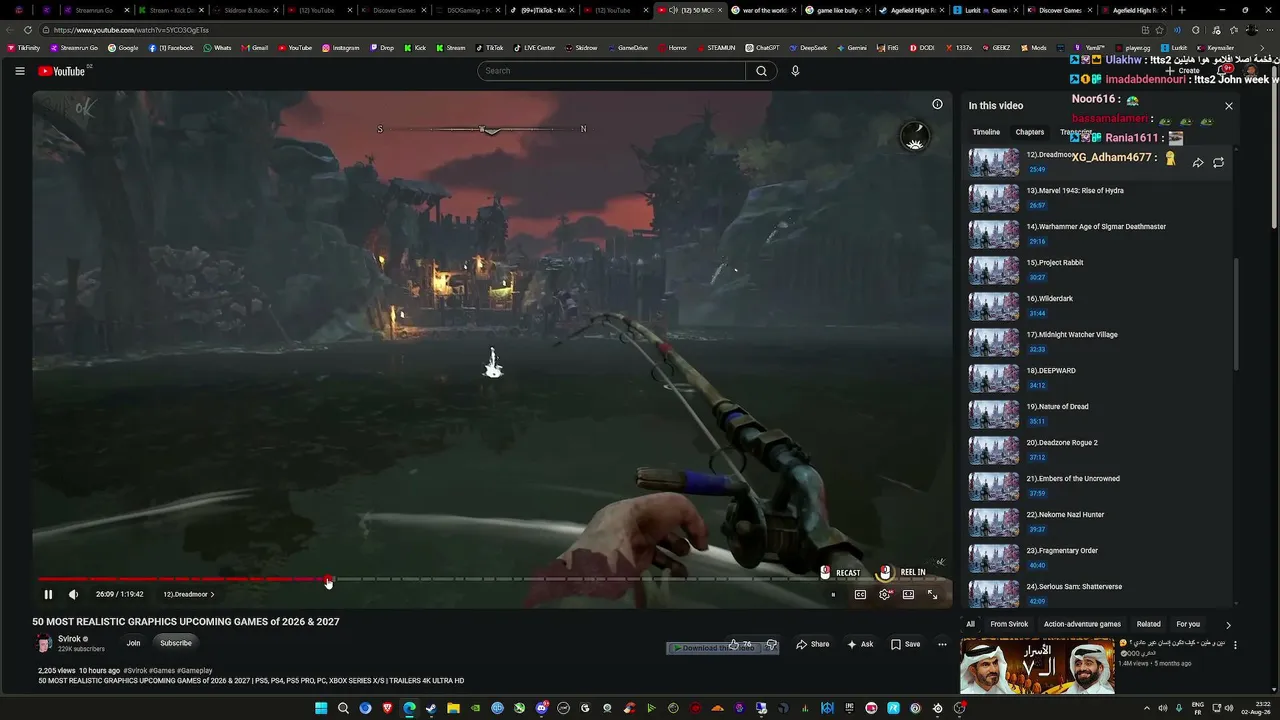Click the 40:40 timestamp for Fragmentary Order
1280x720 pixels.
[1037, 566]
